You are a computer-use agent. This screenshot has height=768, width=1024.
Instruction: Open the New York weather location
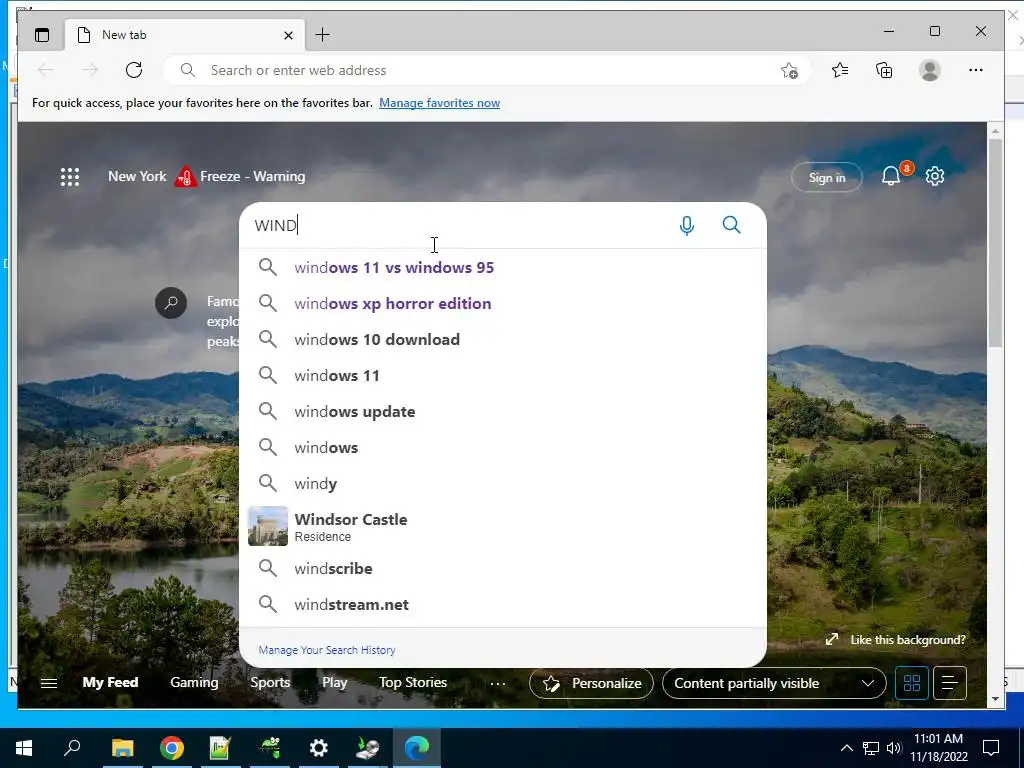click(137, 176)
